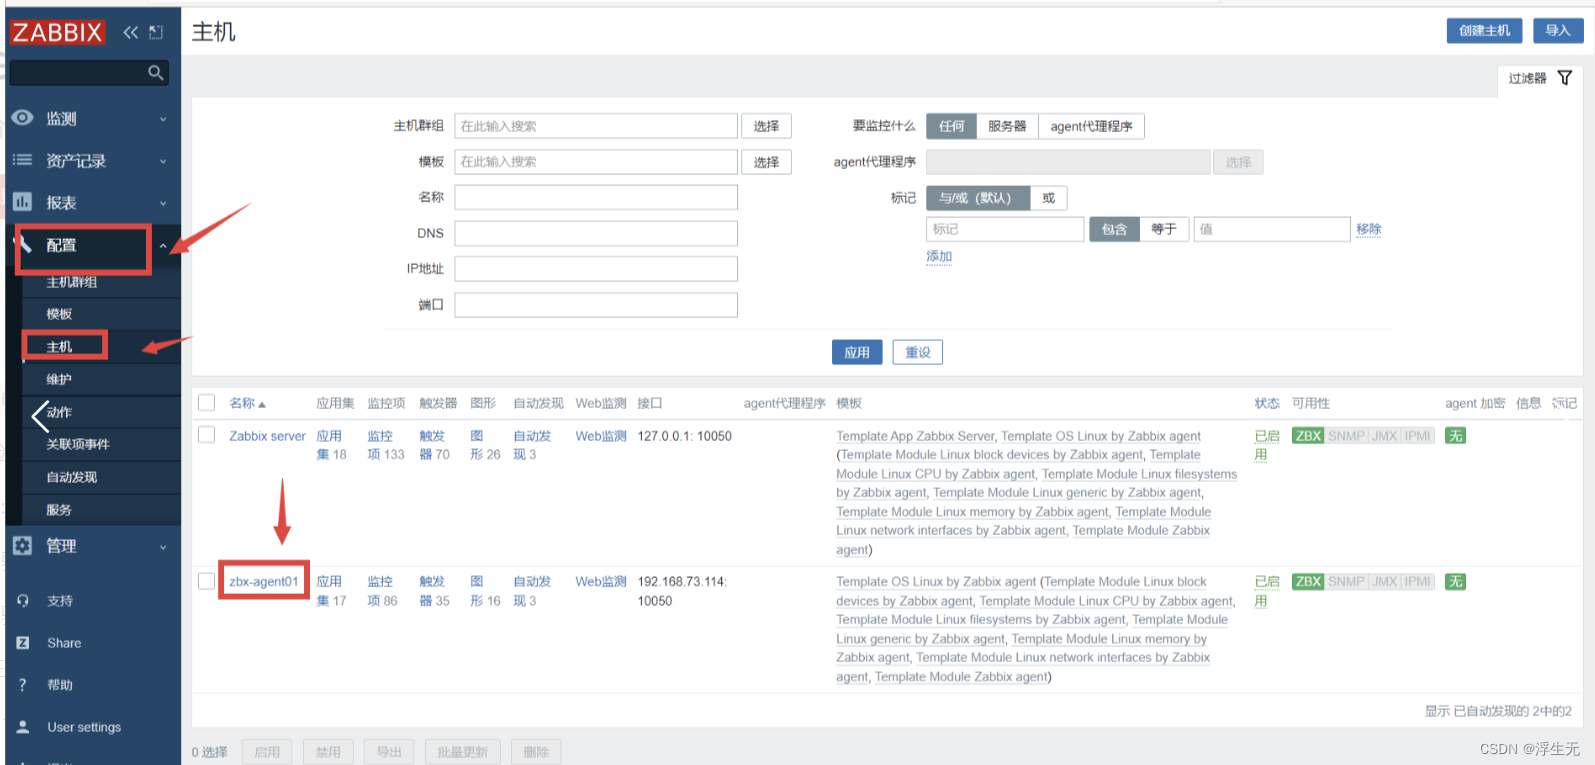Open 维护 submenu item

[59, 379]
